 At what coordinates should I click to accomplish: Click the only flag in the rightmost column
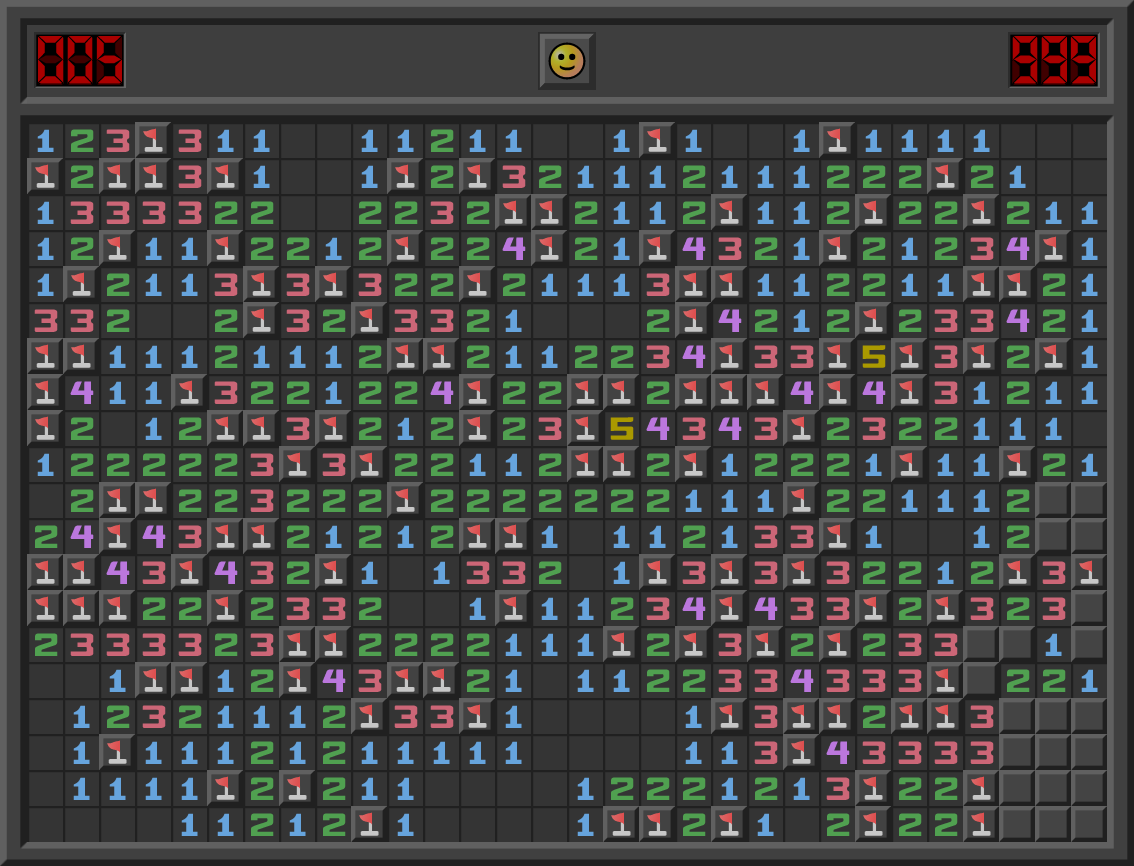click(x=1089, y=572)
